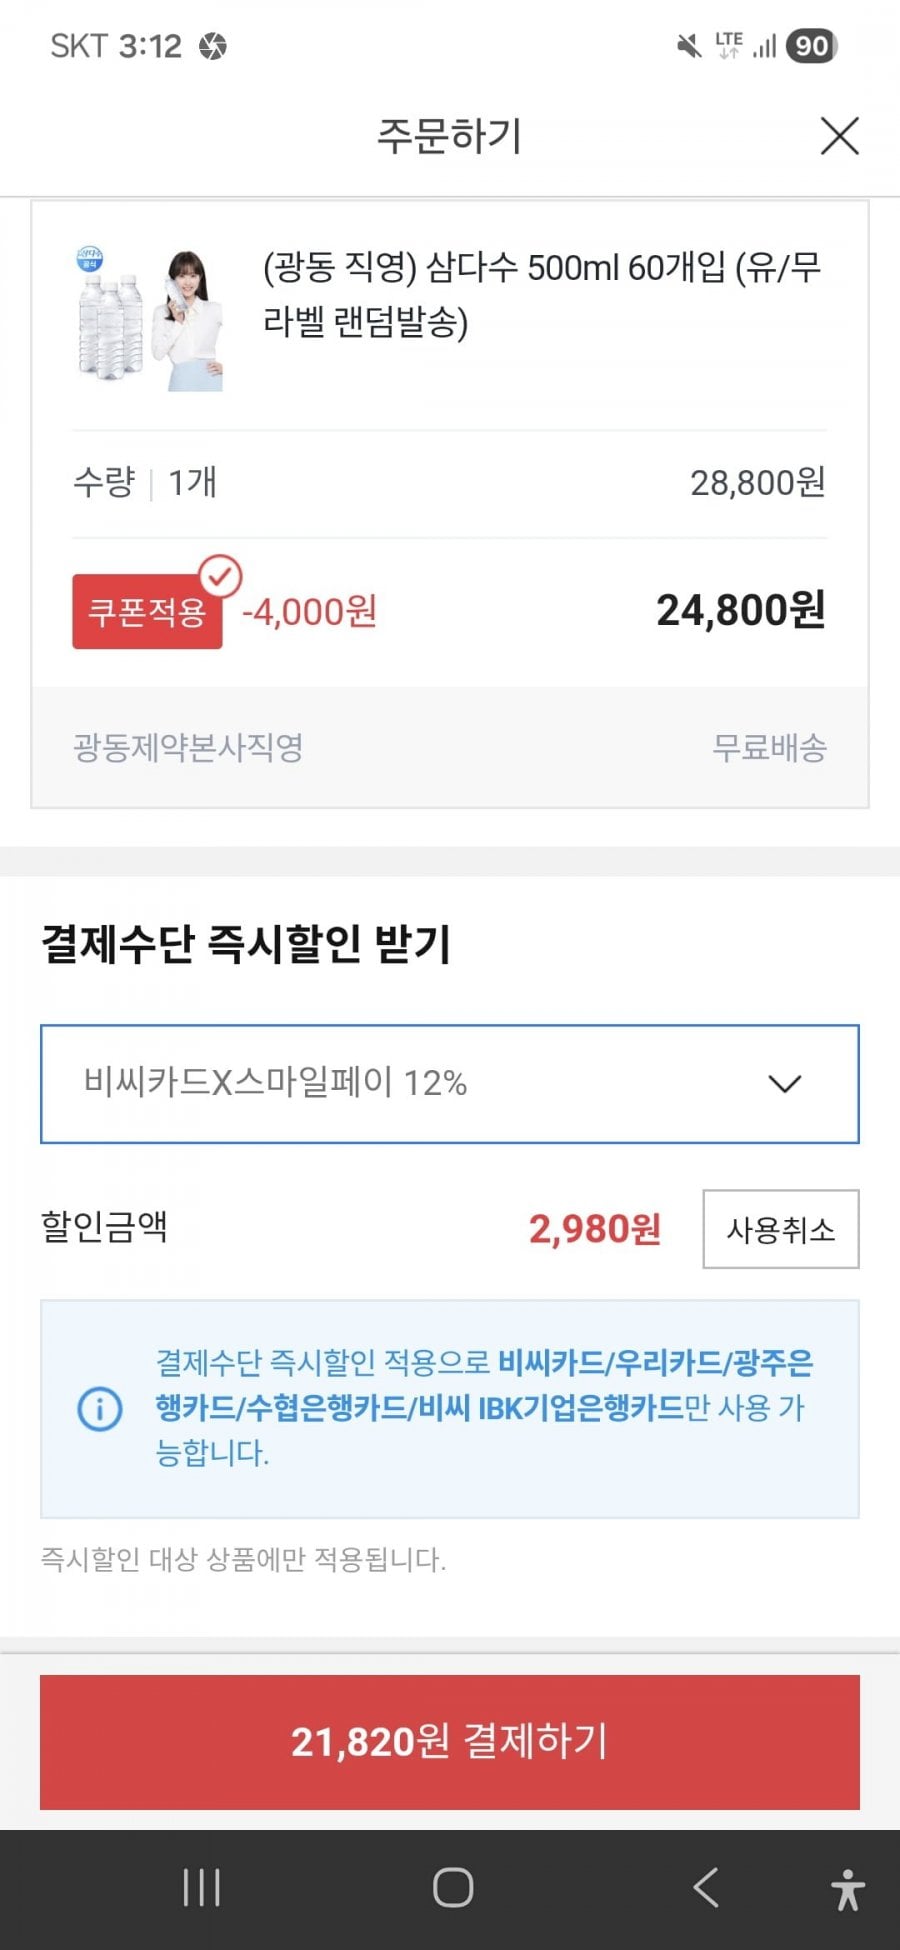Cancel discount with 사용취소 button
This screenshot has width=900, height=1950.
point(780,1229)
